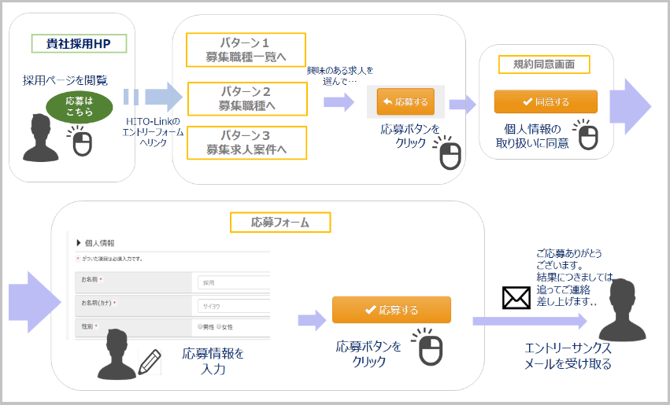Screen dimensions: 670x405
Task: Open パターン2 募集職種へ box
Action: [x=245, y=97]
